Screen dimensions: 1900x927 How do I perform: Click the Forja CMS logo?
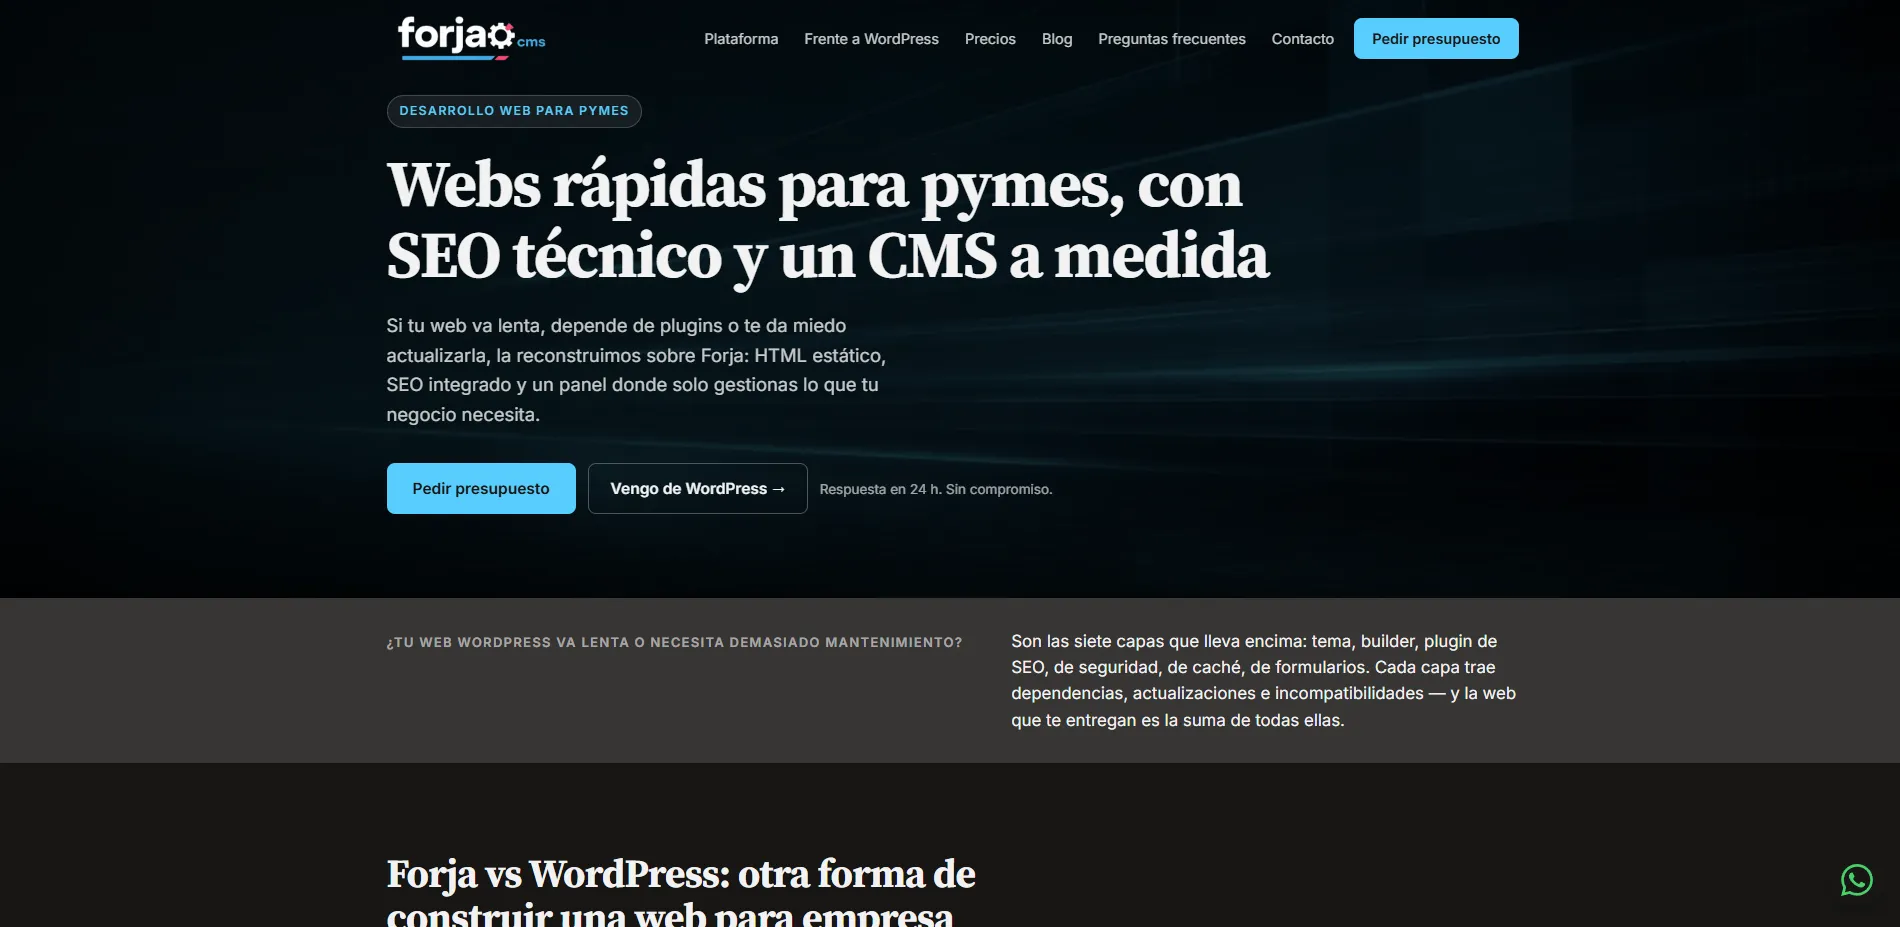pos(471,38)
